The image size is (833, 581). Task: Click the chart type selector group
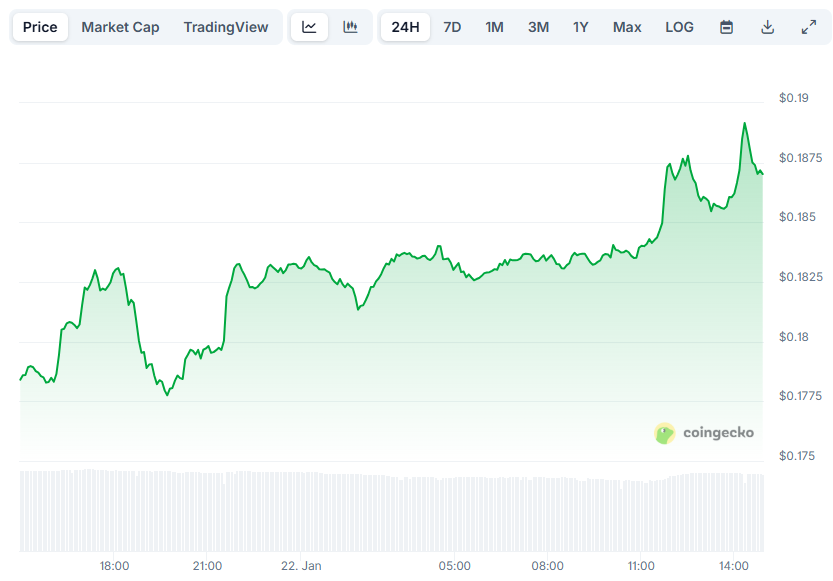tap(329, 27)
